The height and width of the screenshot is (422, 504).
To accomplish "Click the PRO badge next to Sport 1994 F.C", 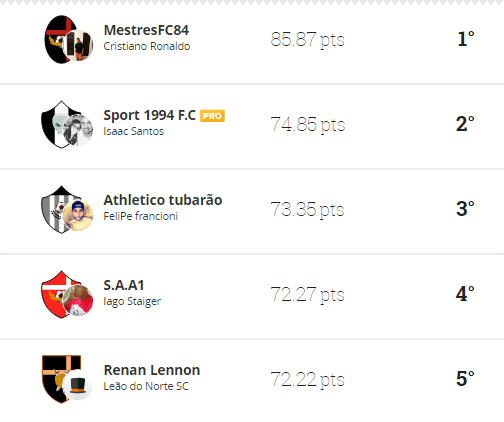I will (212, 116).
